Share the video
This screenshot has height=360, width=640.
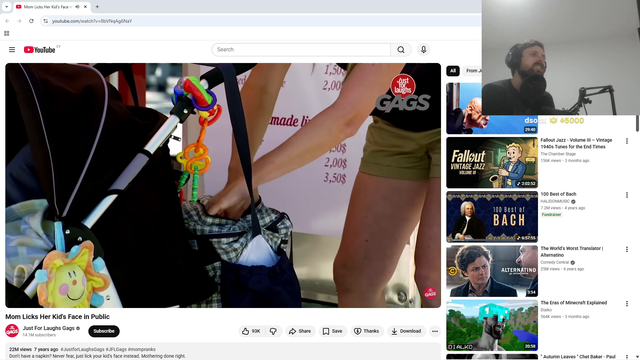[x=300, y=331]
